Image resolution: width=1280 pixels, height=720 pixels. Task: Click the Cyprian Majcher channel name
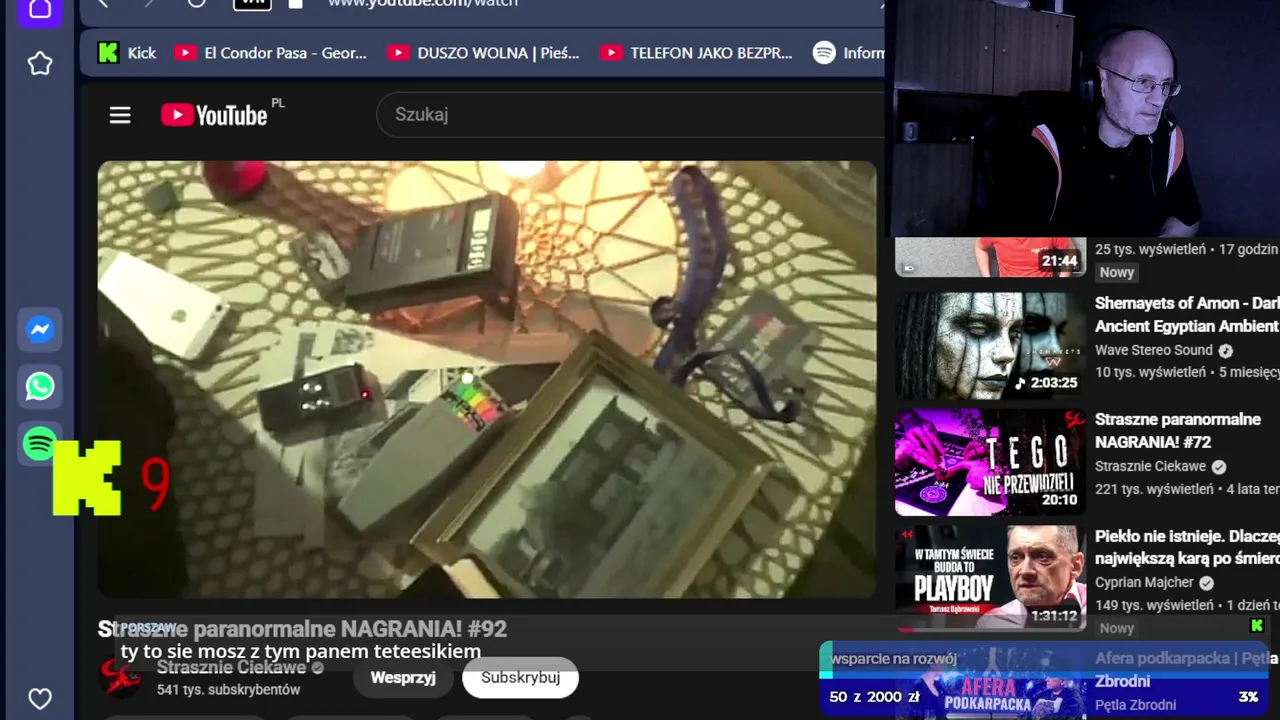coord(1144,582)
